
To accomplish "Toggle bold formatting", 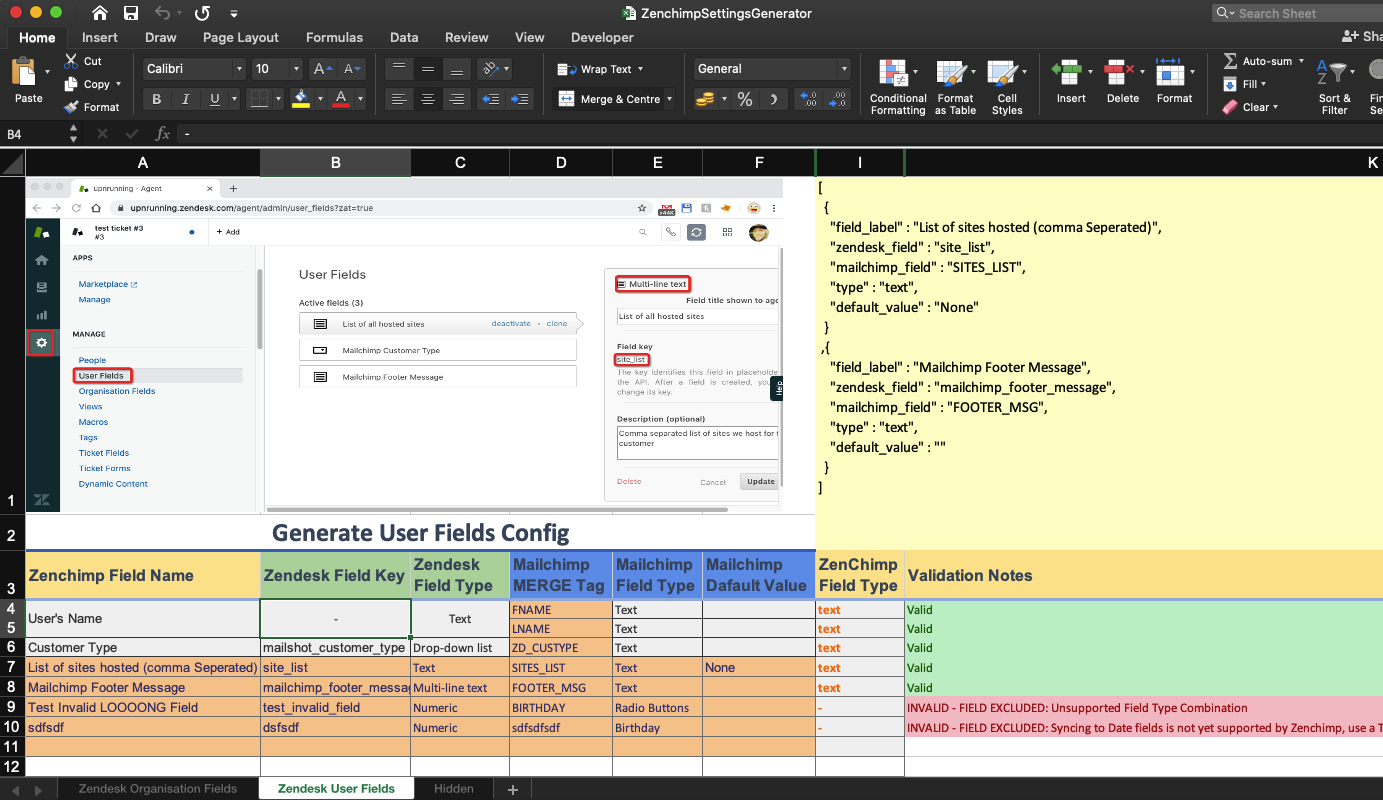I will [x=156, y=99].
